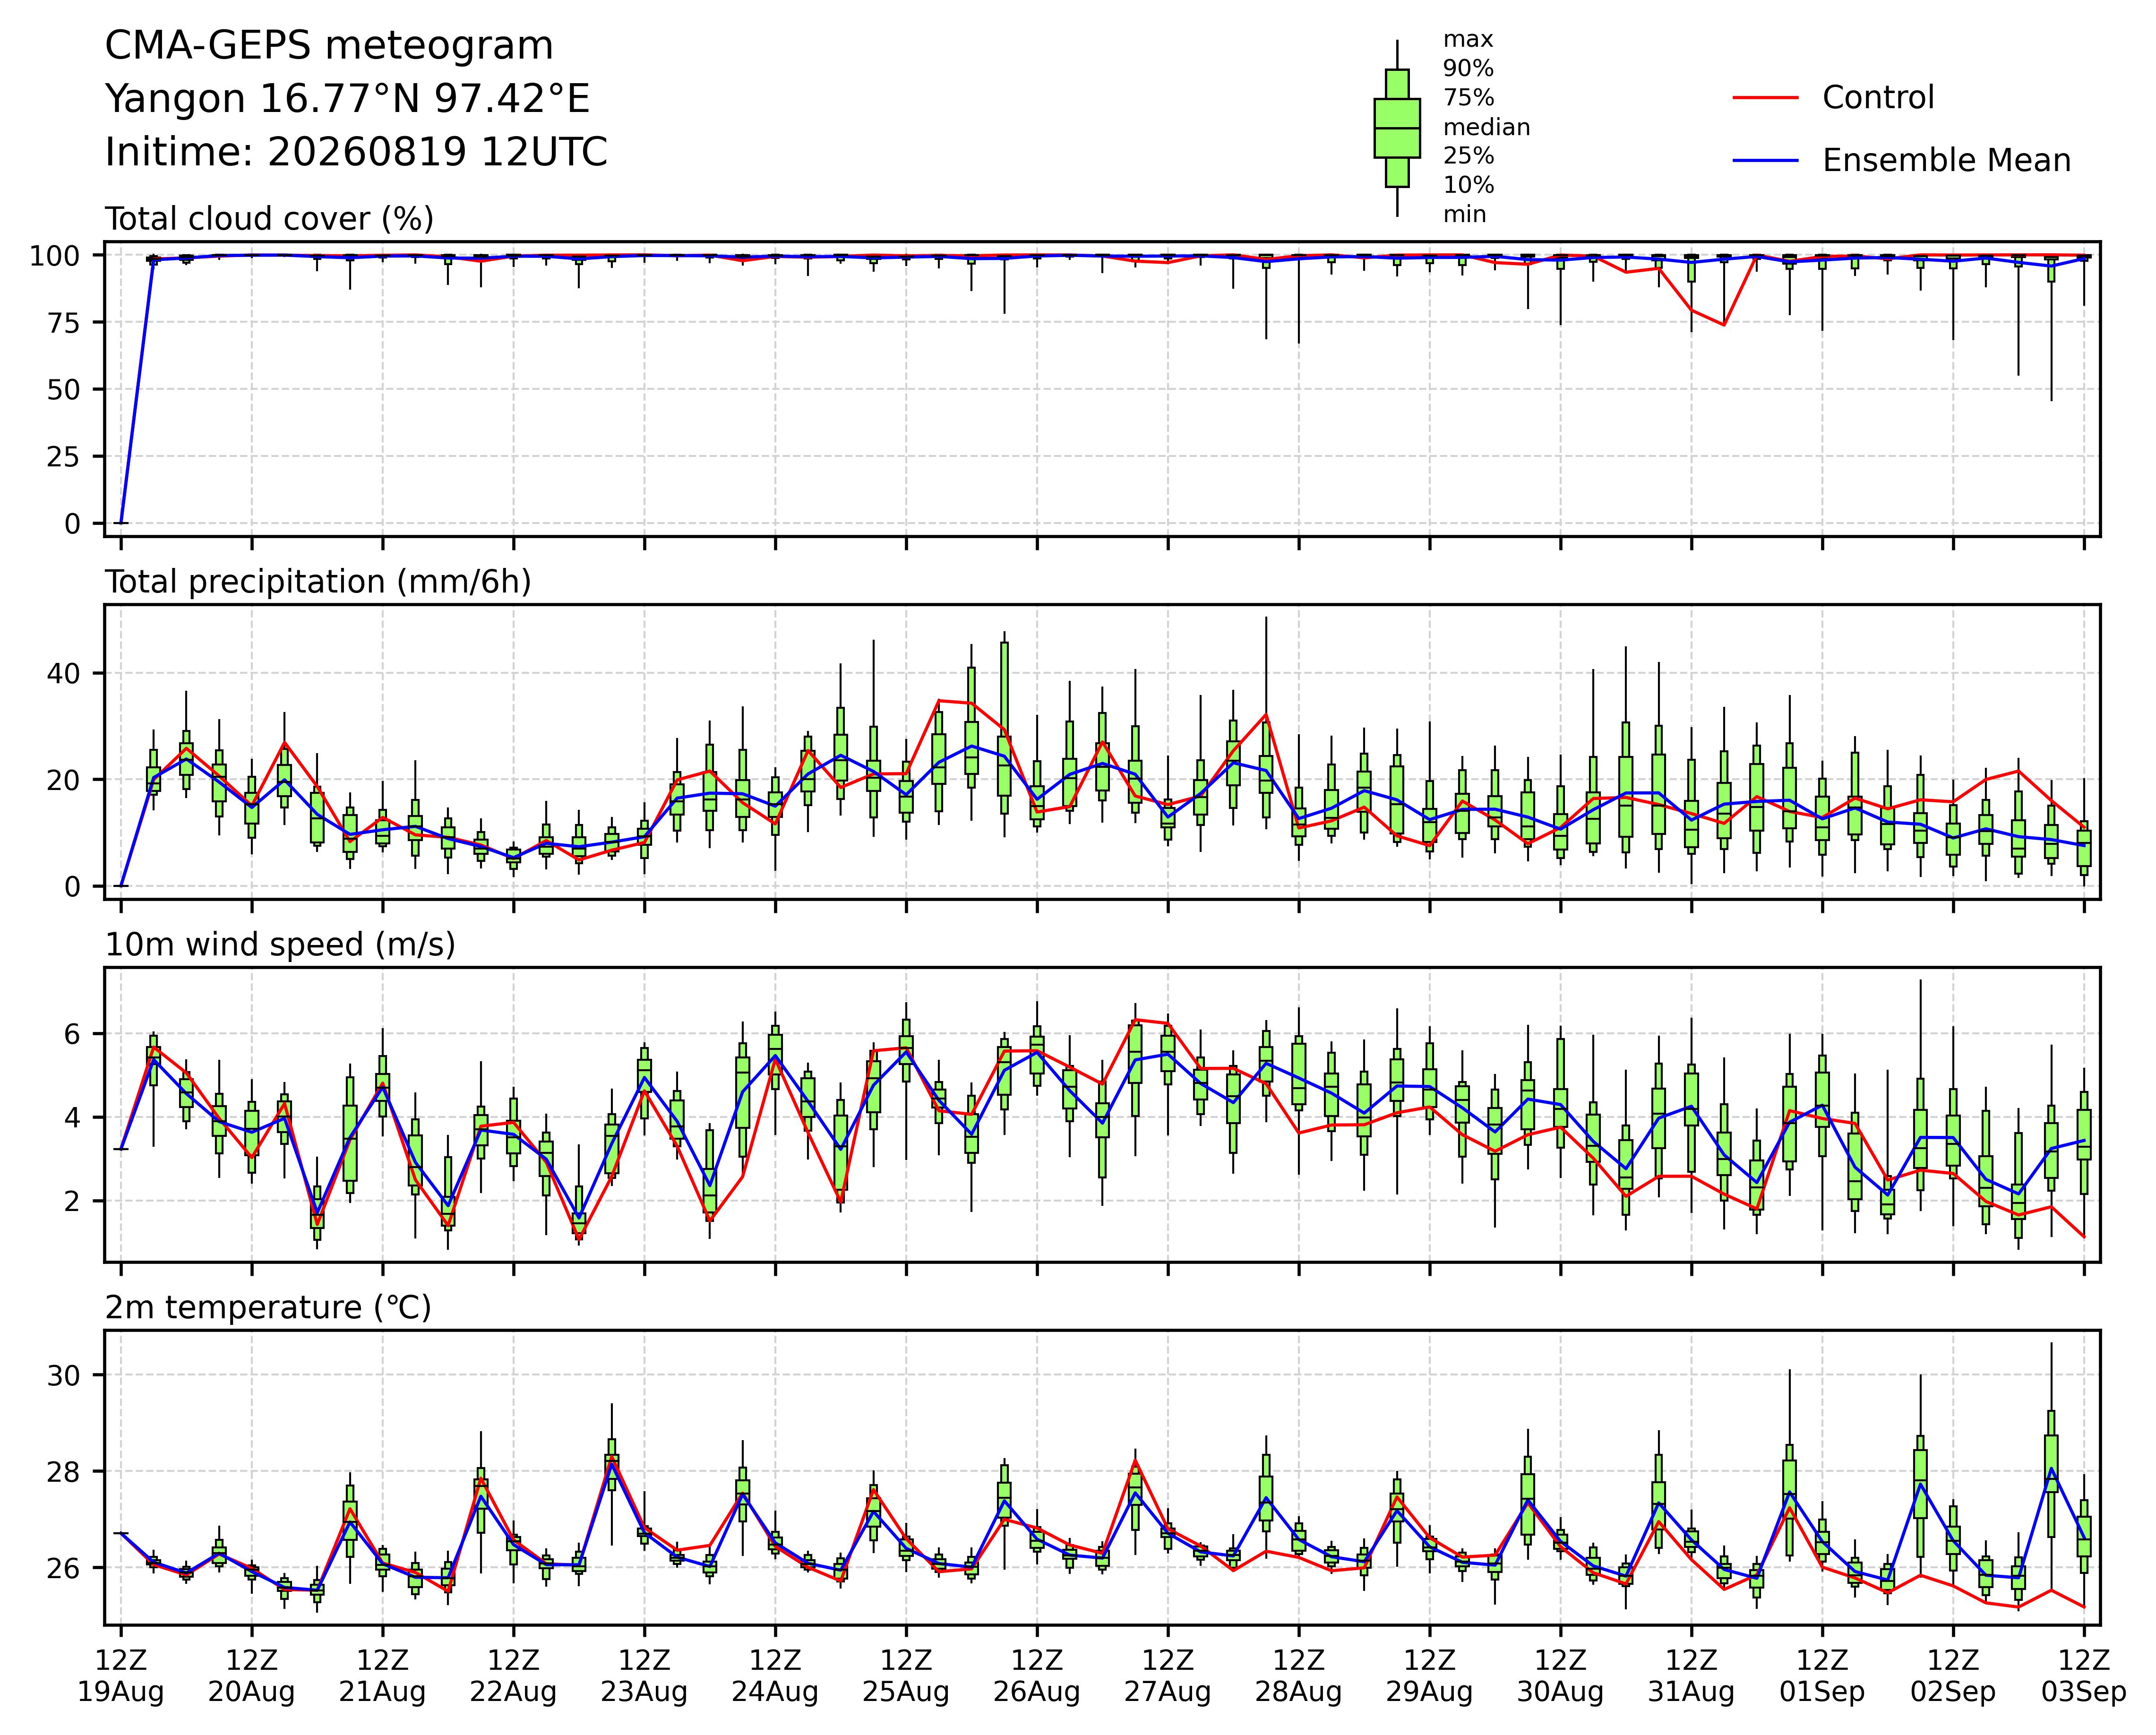Click the '12Z 01Sep' x-axis label
The image size is (2156, 1735).
pyautogui.click(x=1822, y=1677)
